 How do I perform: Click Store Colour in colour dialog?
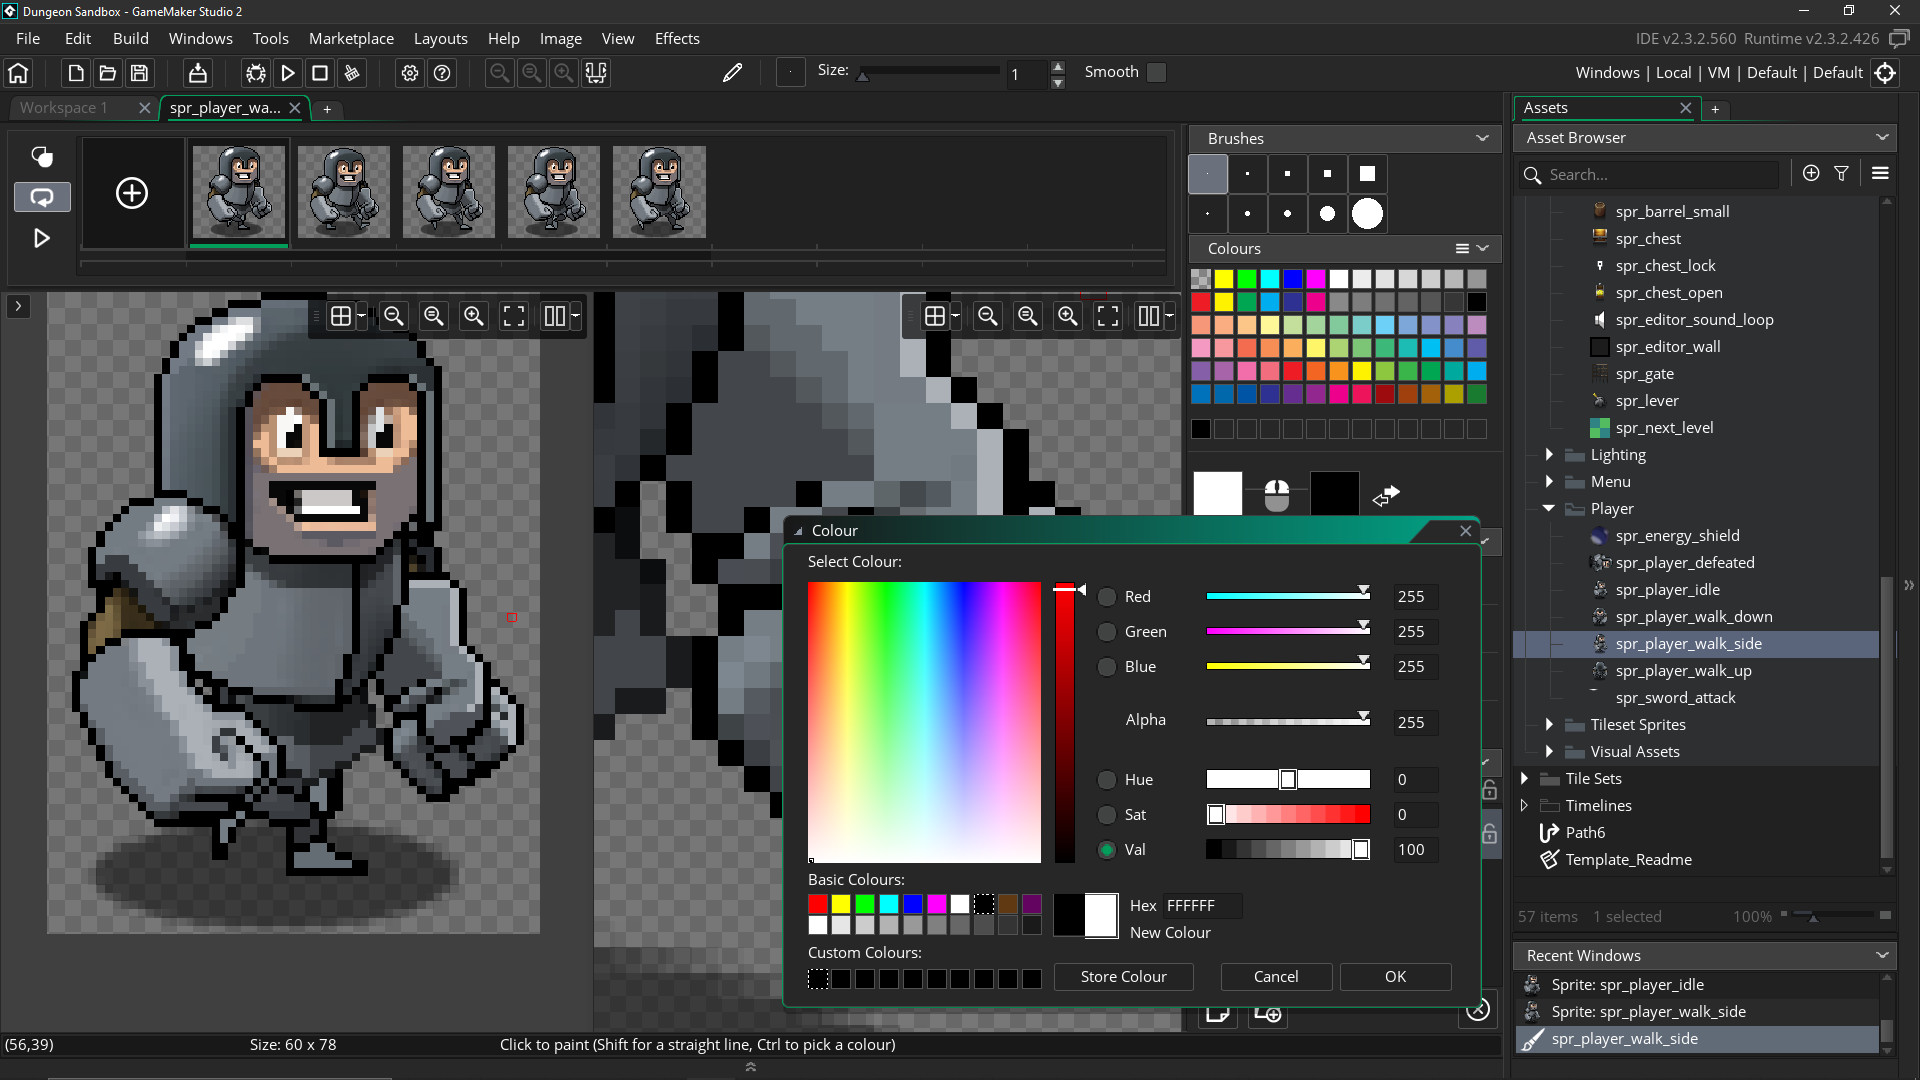click(x=1124, y=976)
